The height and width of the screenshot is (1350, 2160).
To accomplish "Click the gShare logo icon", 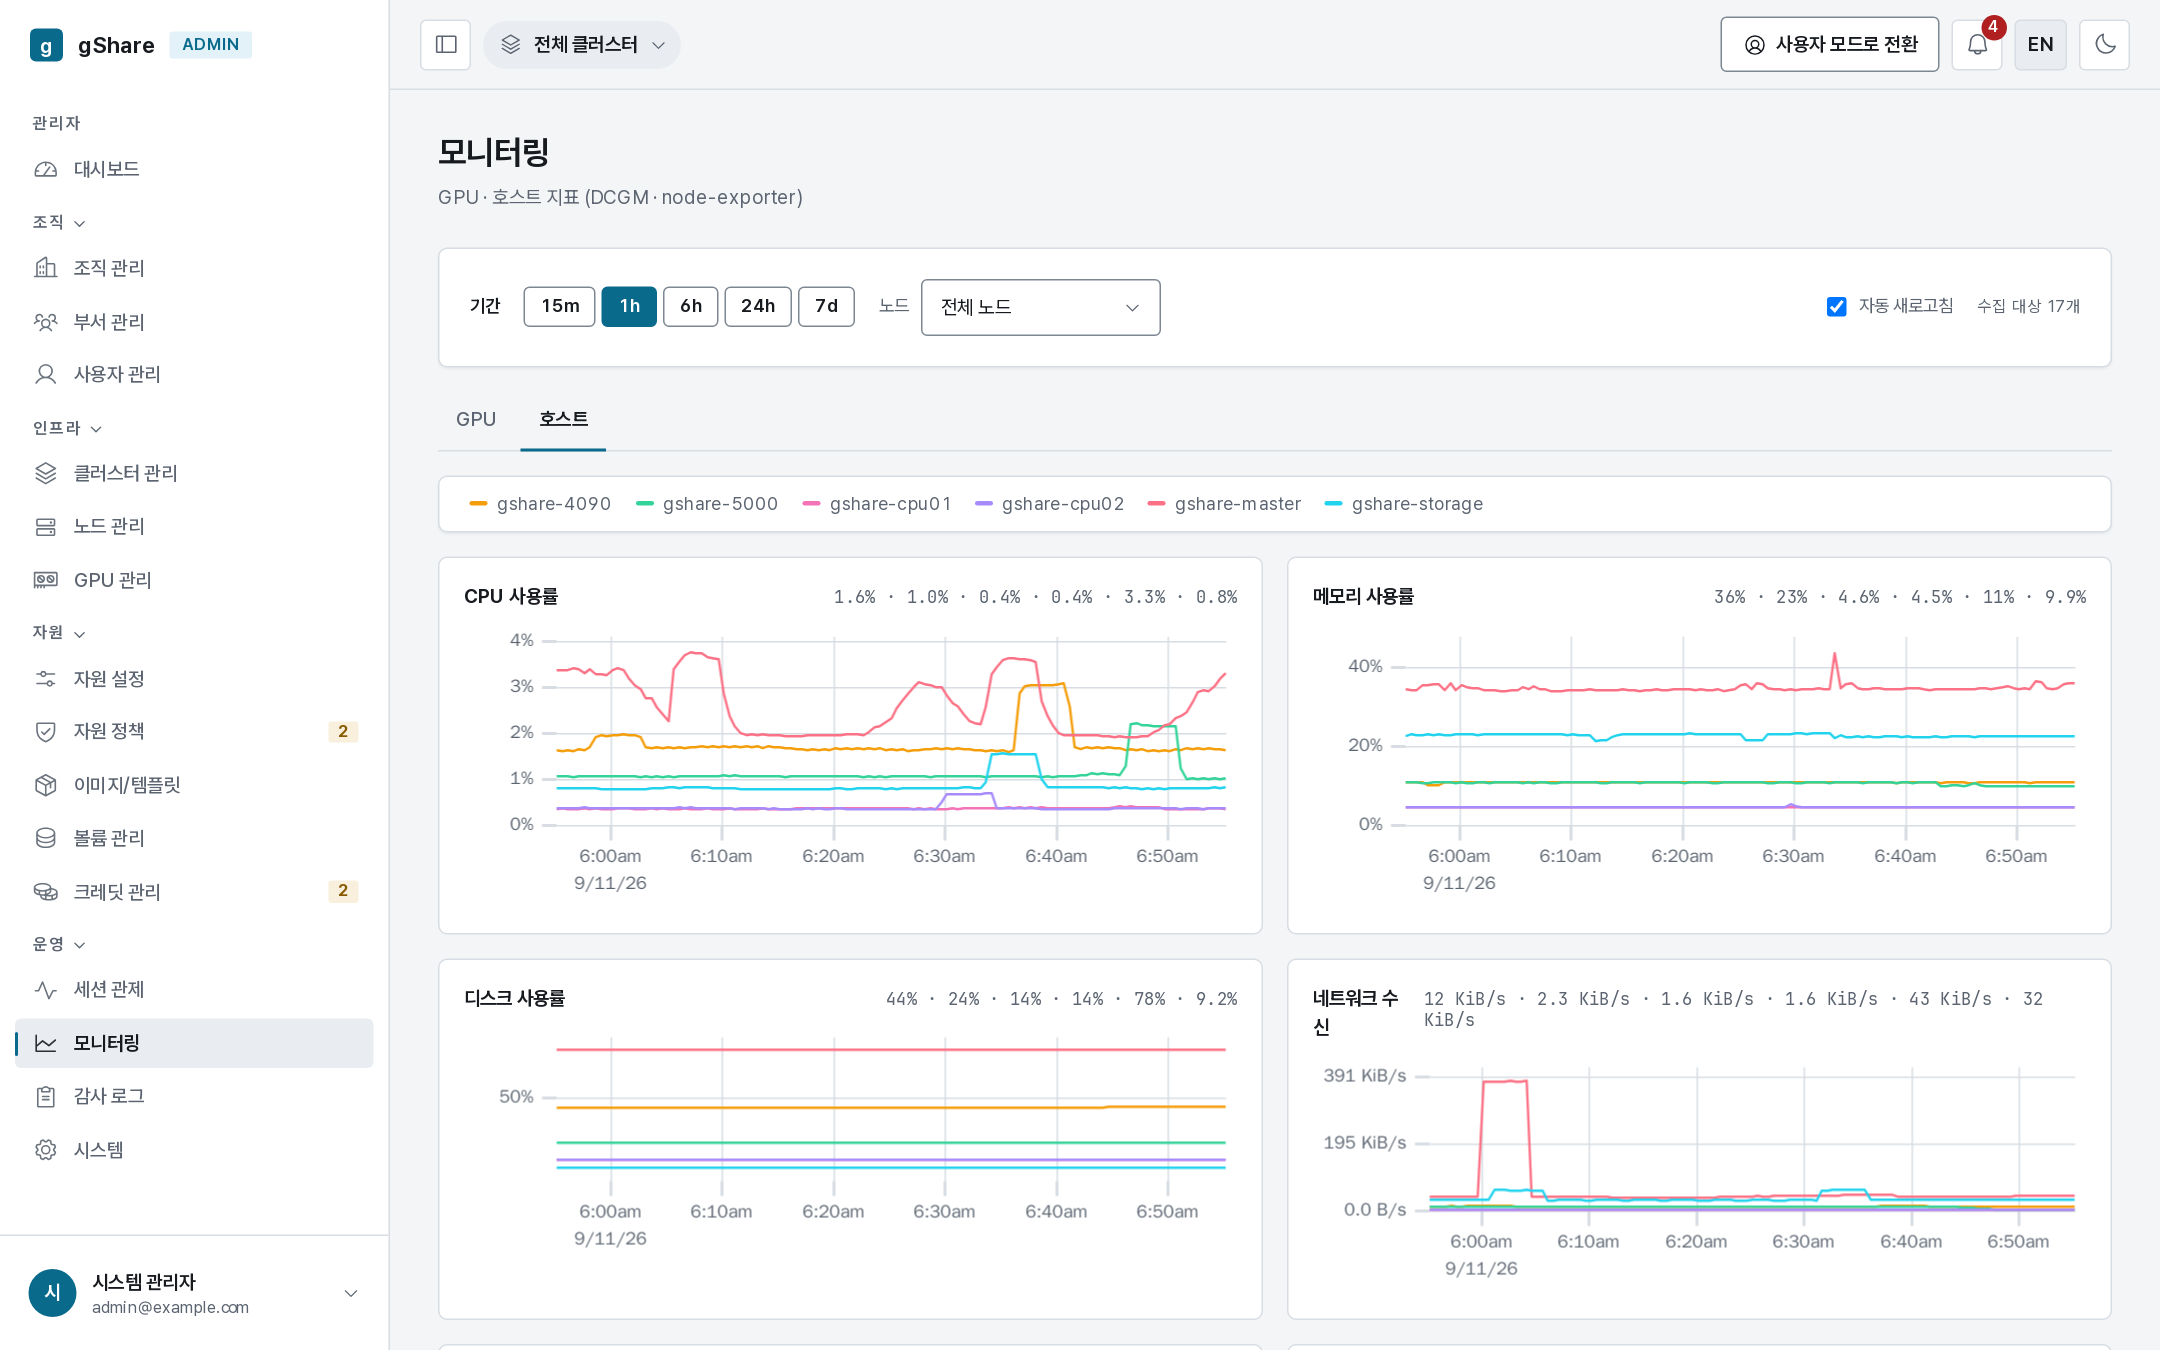I will click(x=46, y=45).
